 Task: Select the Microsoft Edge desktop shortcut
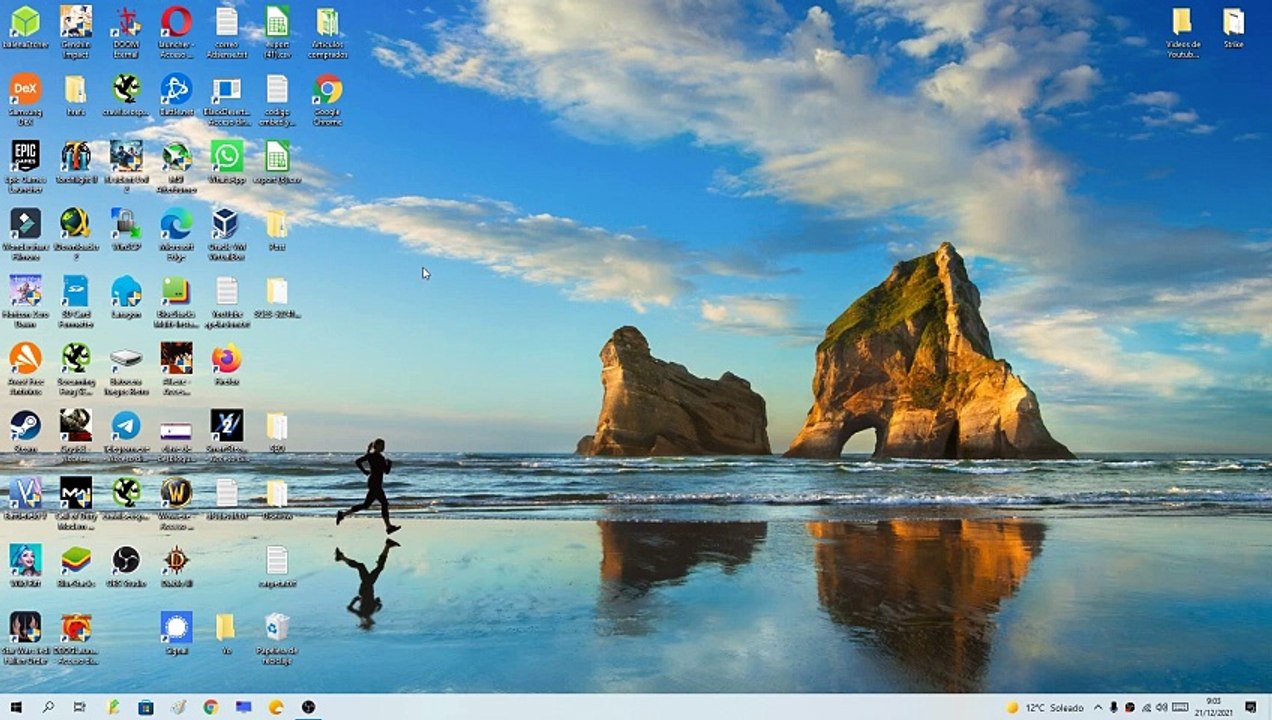click(x=176, y=234)
